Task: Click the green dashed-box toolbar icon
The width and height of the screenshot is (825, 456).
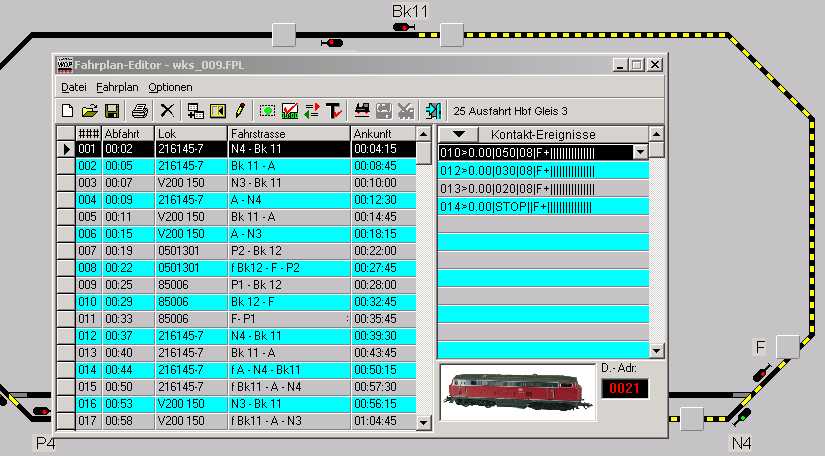Action: click(268, 110)
